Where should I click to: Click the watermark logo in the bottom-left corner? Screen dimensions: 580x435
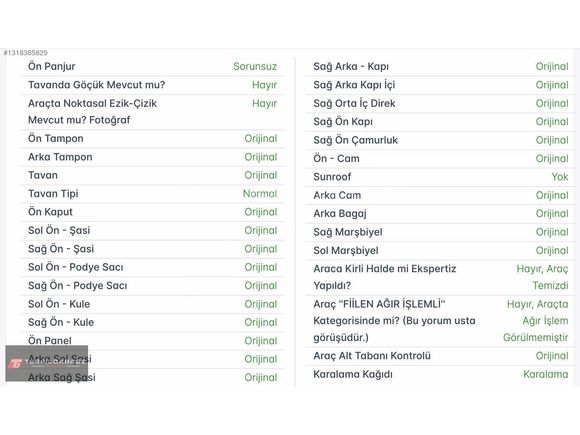point(47,363)
